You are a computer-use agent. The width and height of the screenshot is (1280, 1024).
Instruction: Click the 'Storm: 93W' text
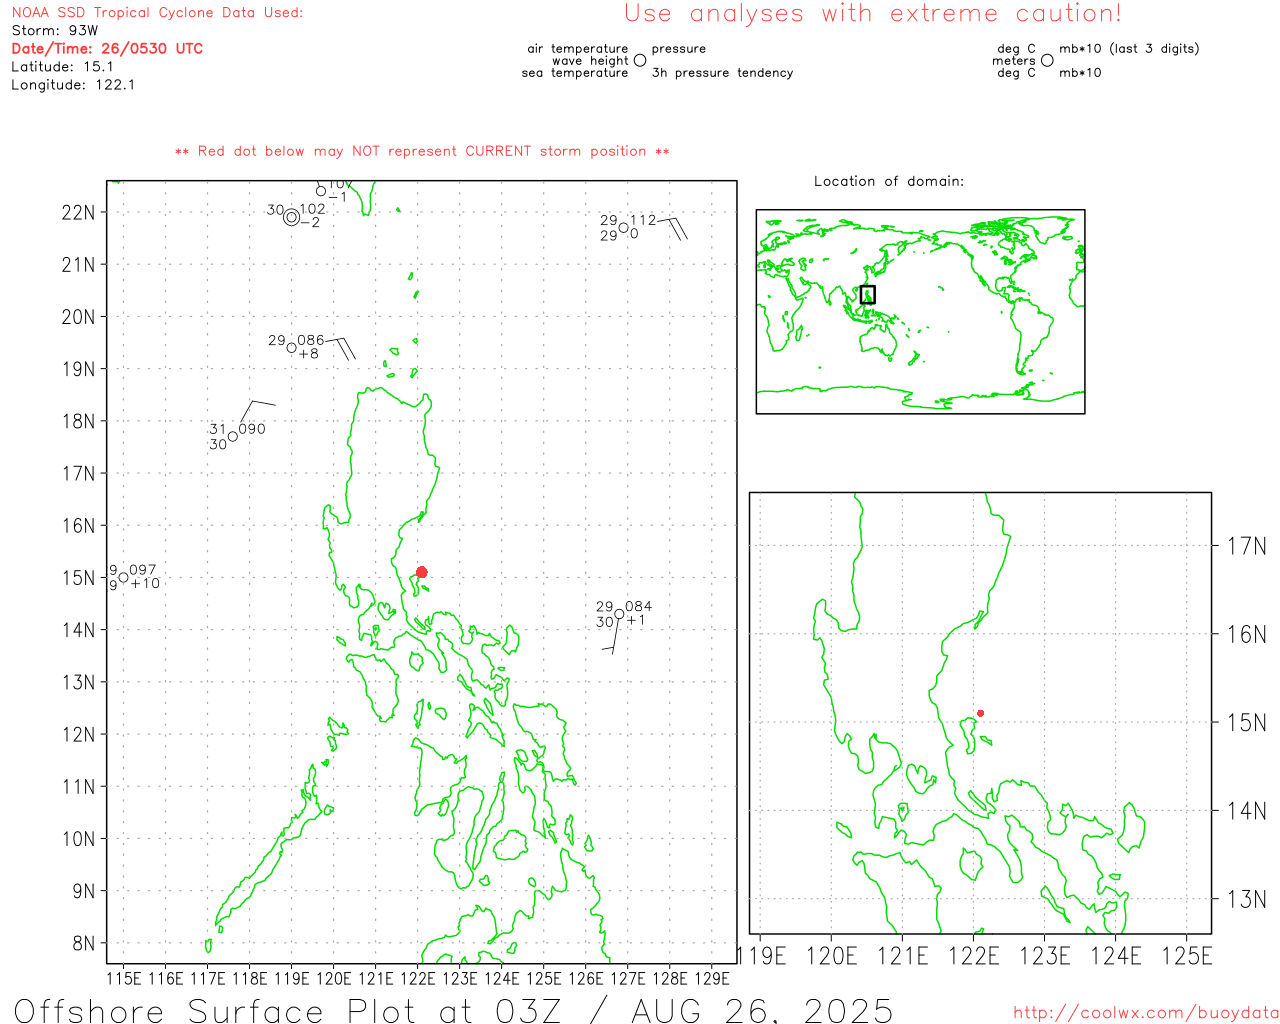click(x=54, y=30)
